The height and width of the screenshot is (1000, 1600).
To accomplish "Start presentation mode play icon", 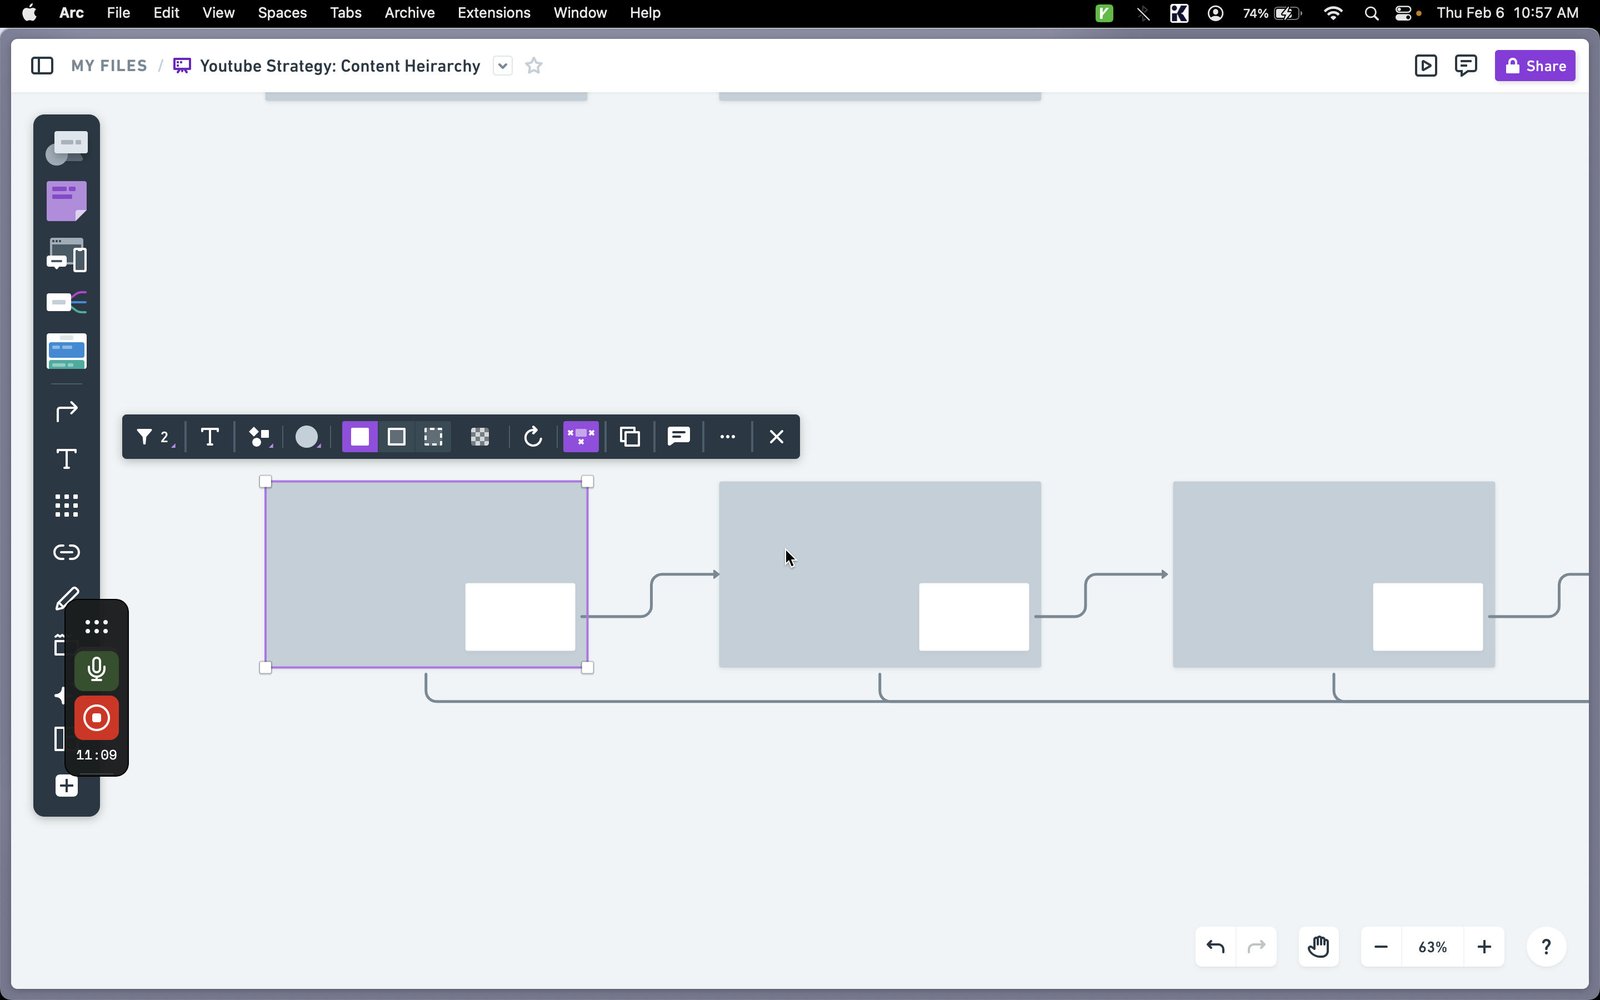I will [x=1426, y=66].
